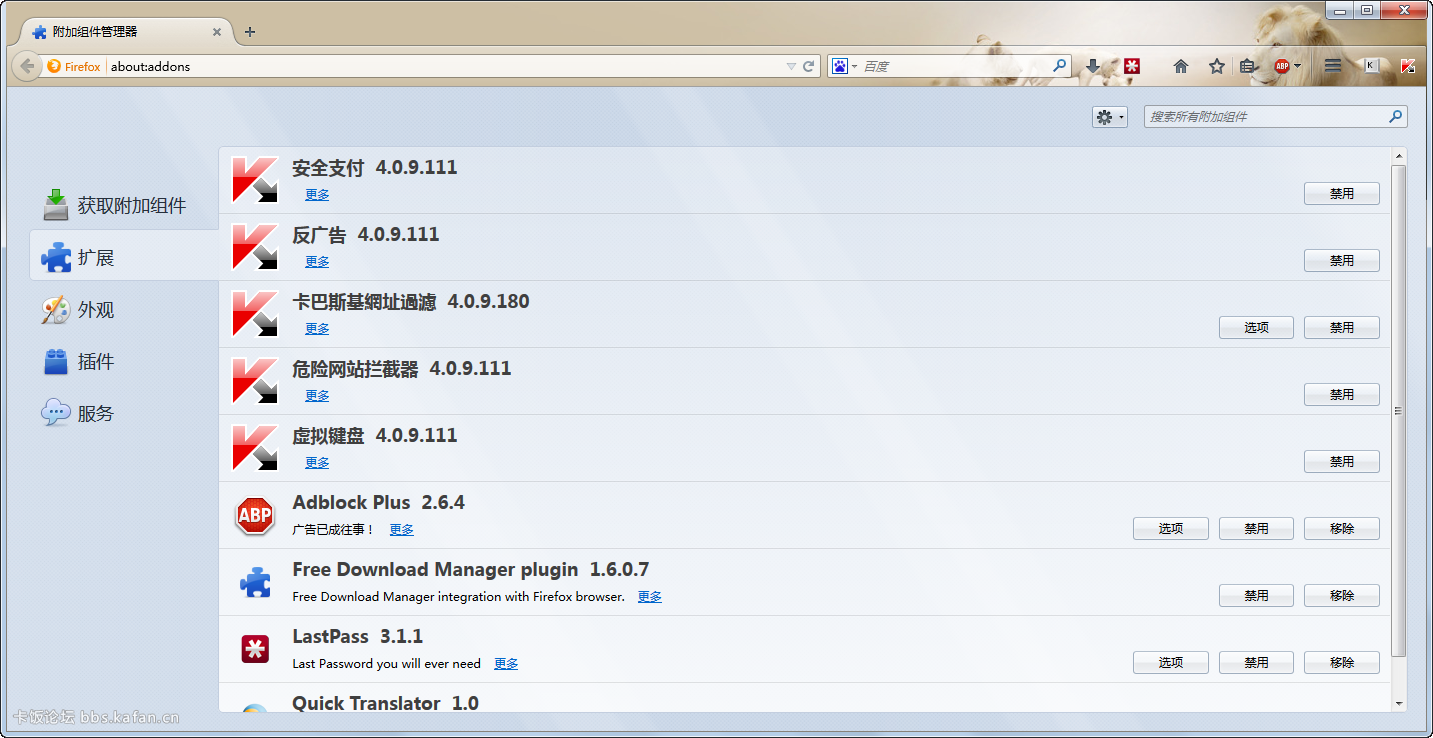The width and height of the screenshot is (1433, 738).
Task: Disable 虚拟键盘 extension
Action: [1341, 462]
